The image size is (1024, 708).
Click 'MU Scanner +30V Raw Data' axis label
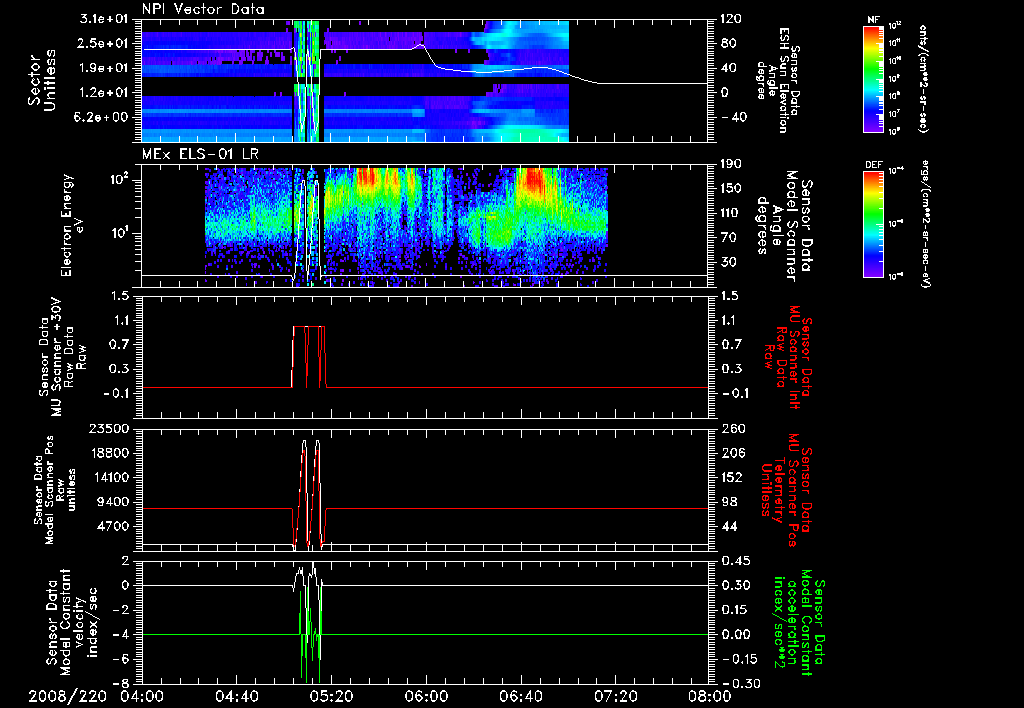pos(61,357)
